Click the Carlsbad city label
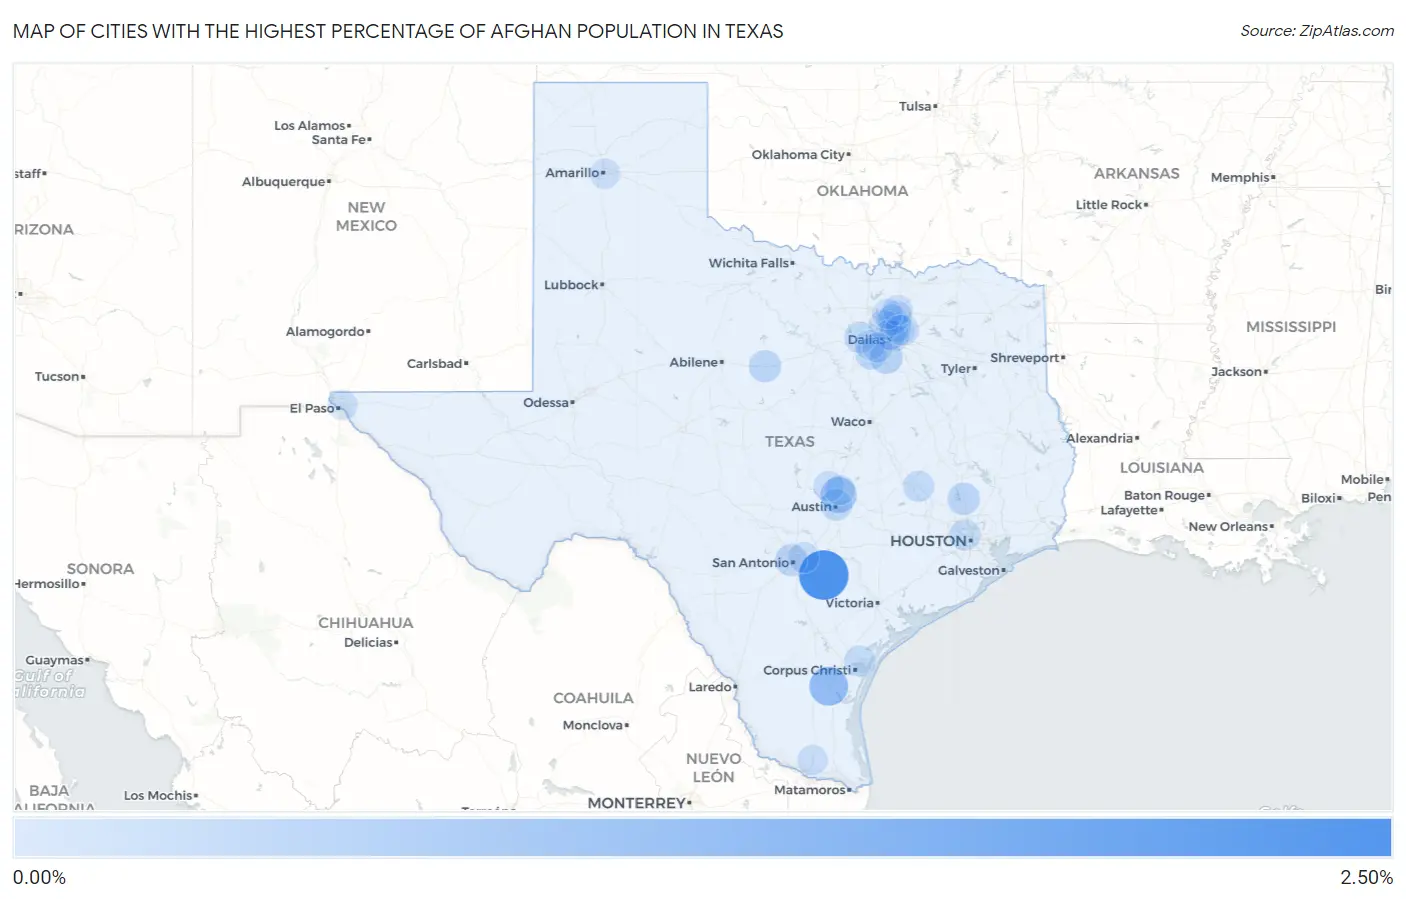 click(x=435, y=364)
